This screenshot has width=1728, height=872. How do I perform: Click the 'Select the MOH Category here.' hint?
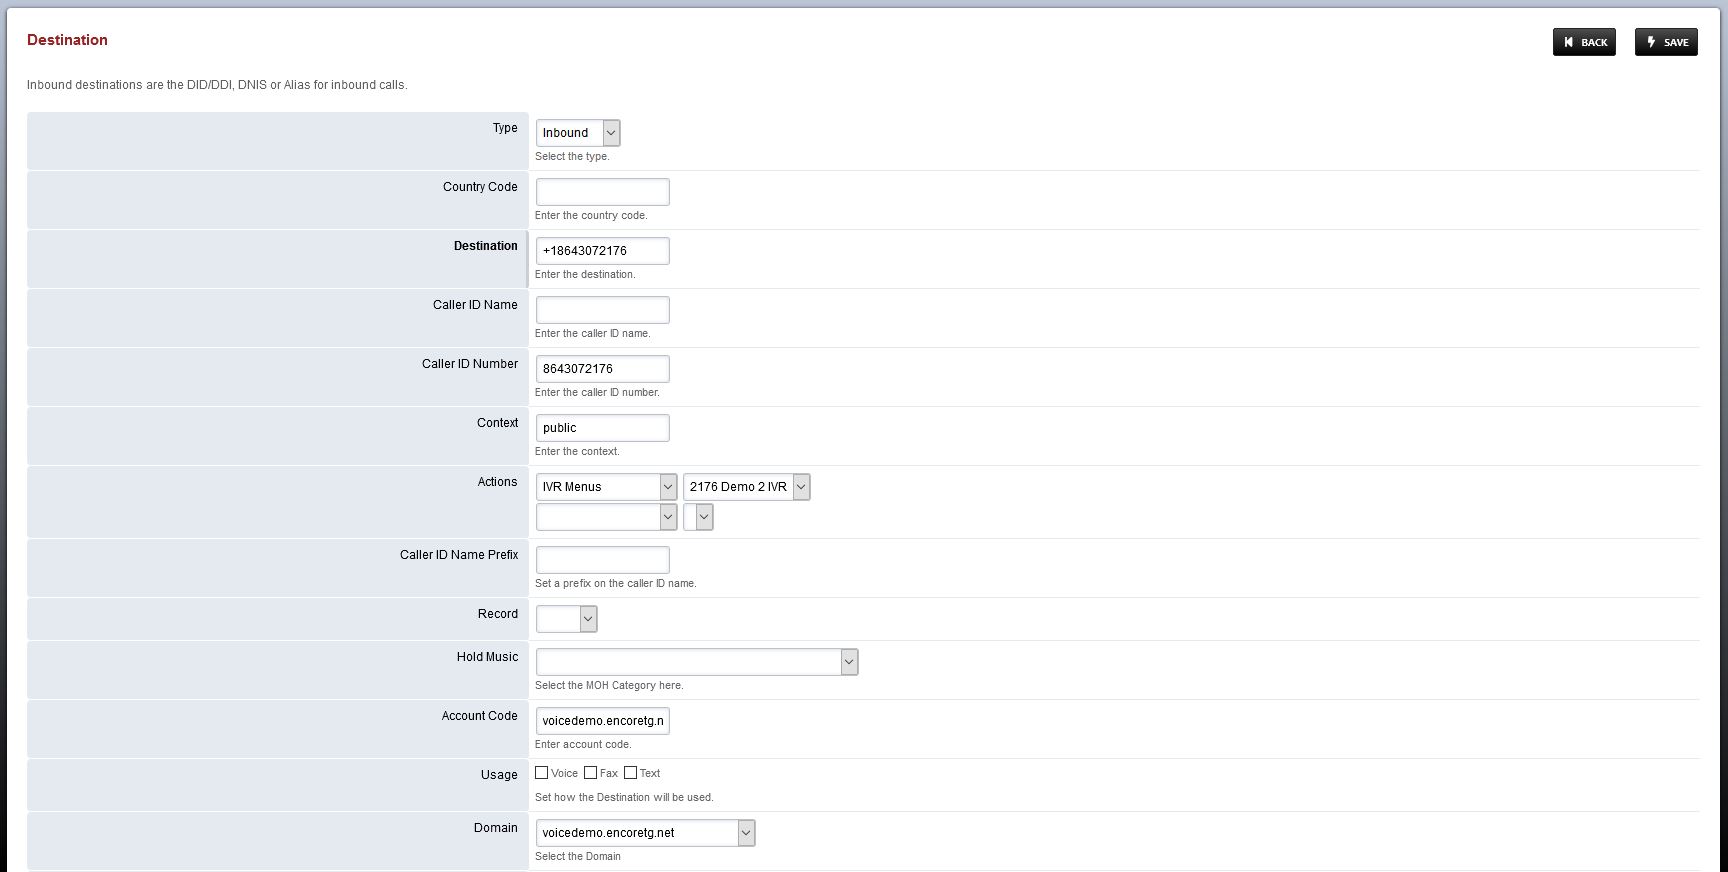click(609, 686)
